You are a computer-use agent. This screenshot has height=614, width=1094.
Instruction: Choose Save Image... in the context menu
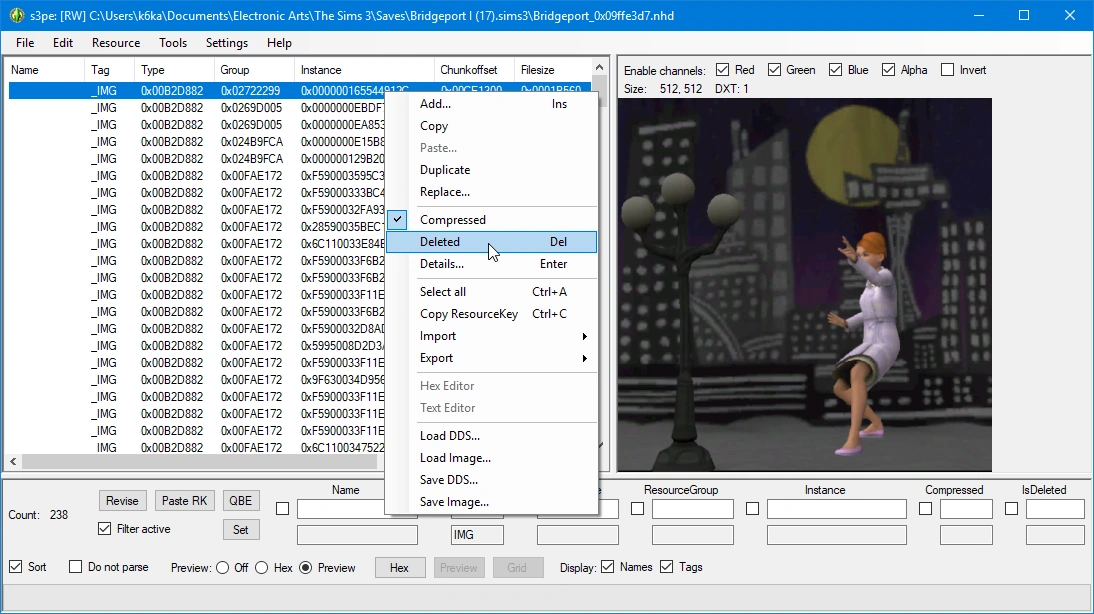pyautogui.click(x=492, y=502)
